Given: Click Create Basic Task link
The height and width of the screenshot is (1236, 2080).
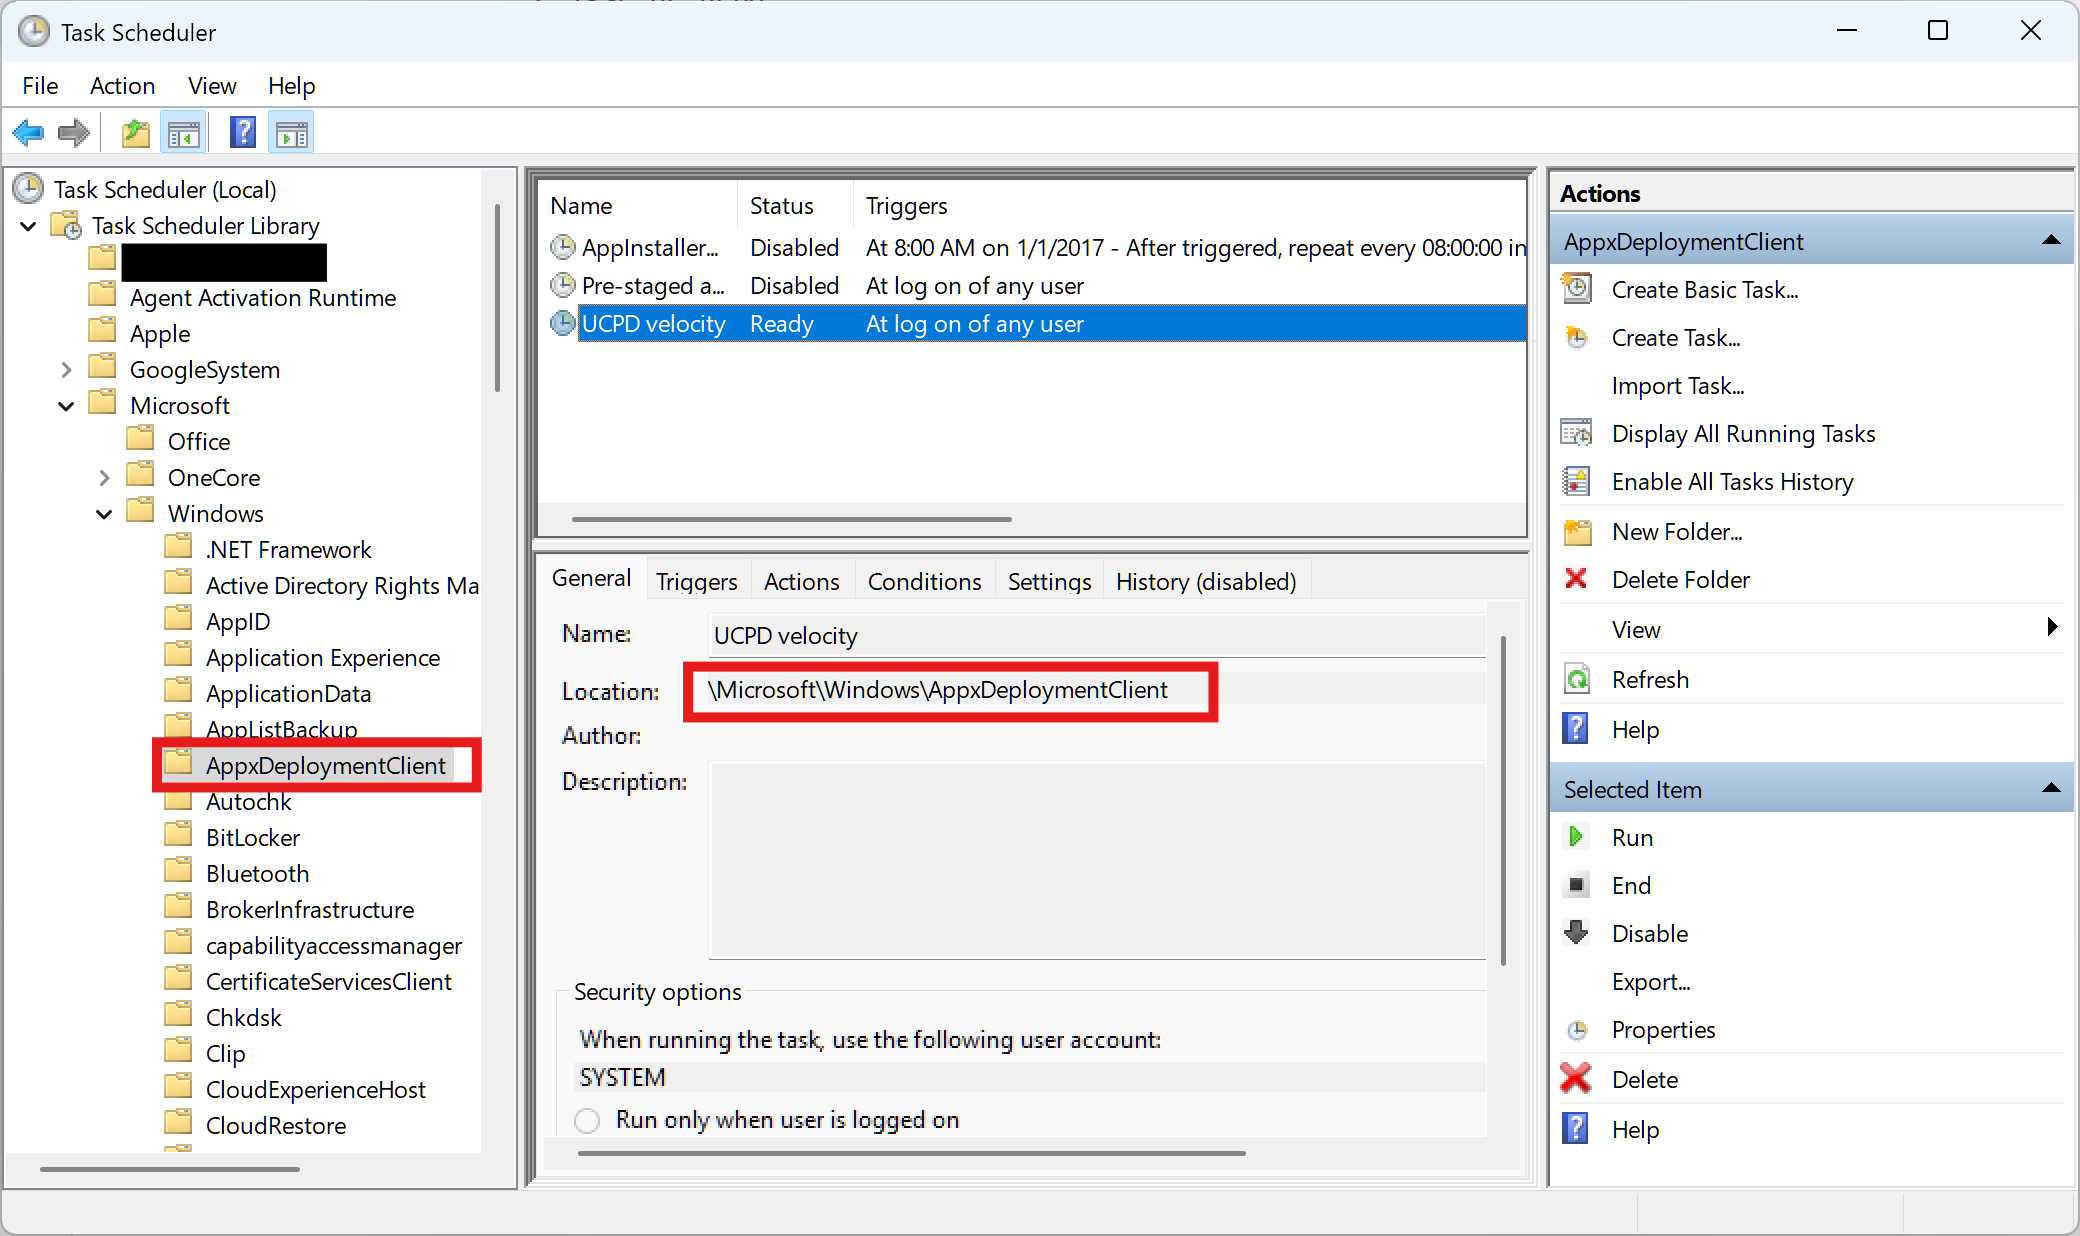Looking at the screenshot, I should click(x=1704, y=290).
